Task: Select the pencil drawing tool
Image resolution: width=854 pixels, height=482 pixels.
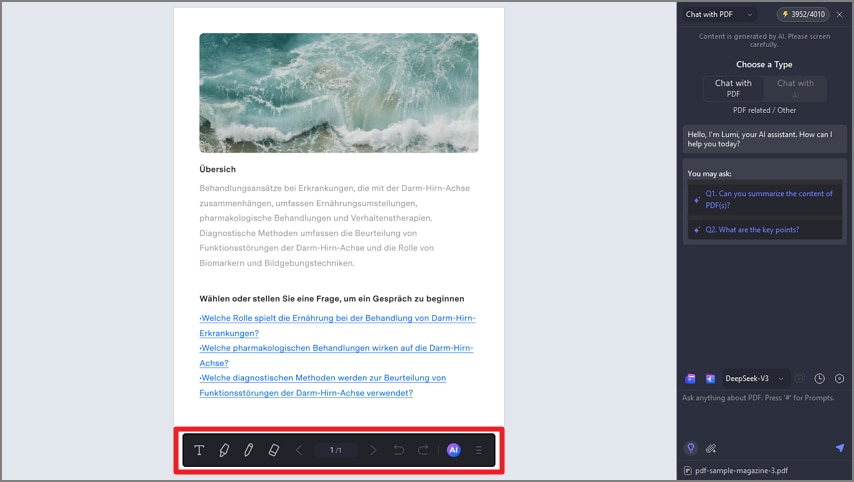Action: pyautogui.click(x=248, y=450)
